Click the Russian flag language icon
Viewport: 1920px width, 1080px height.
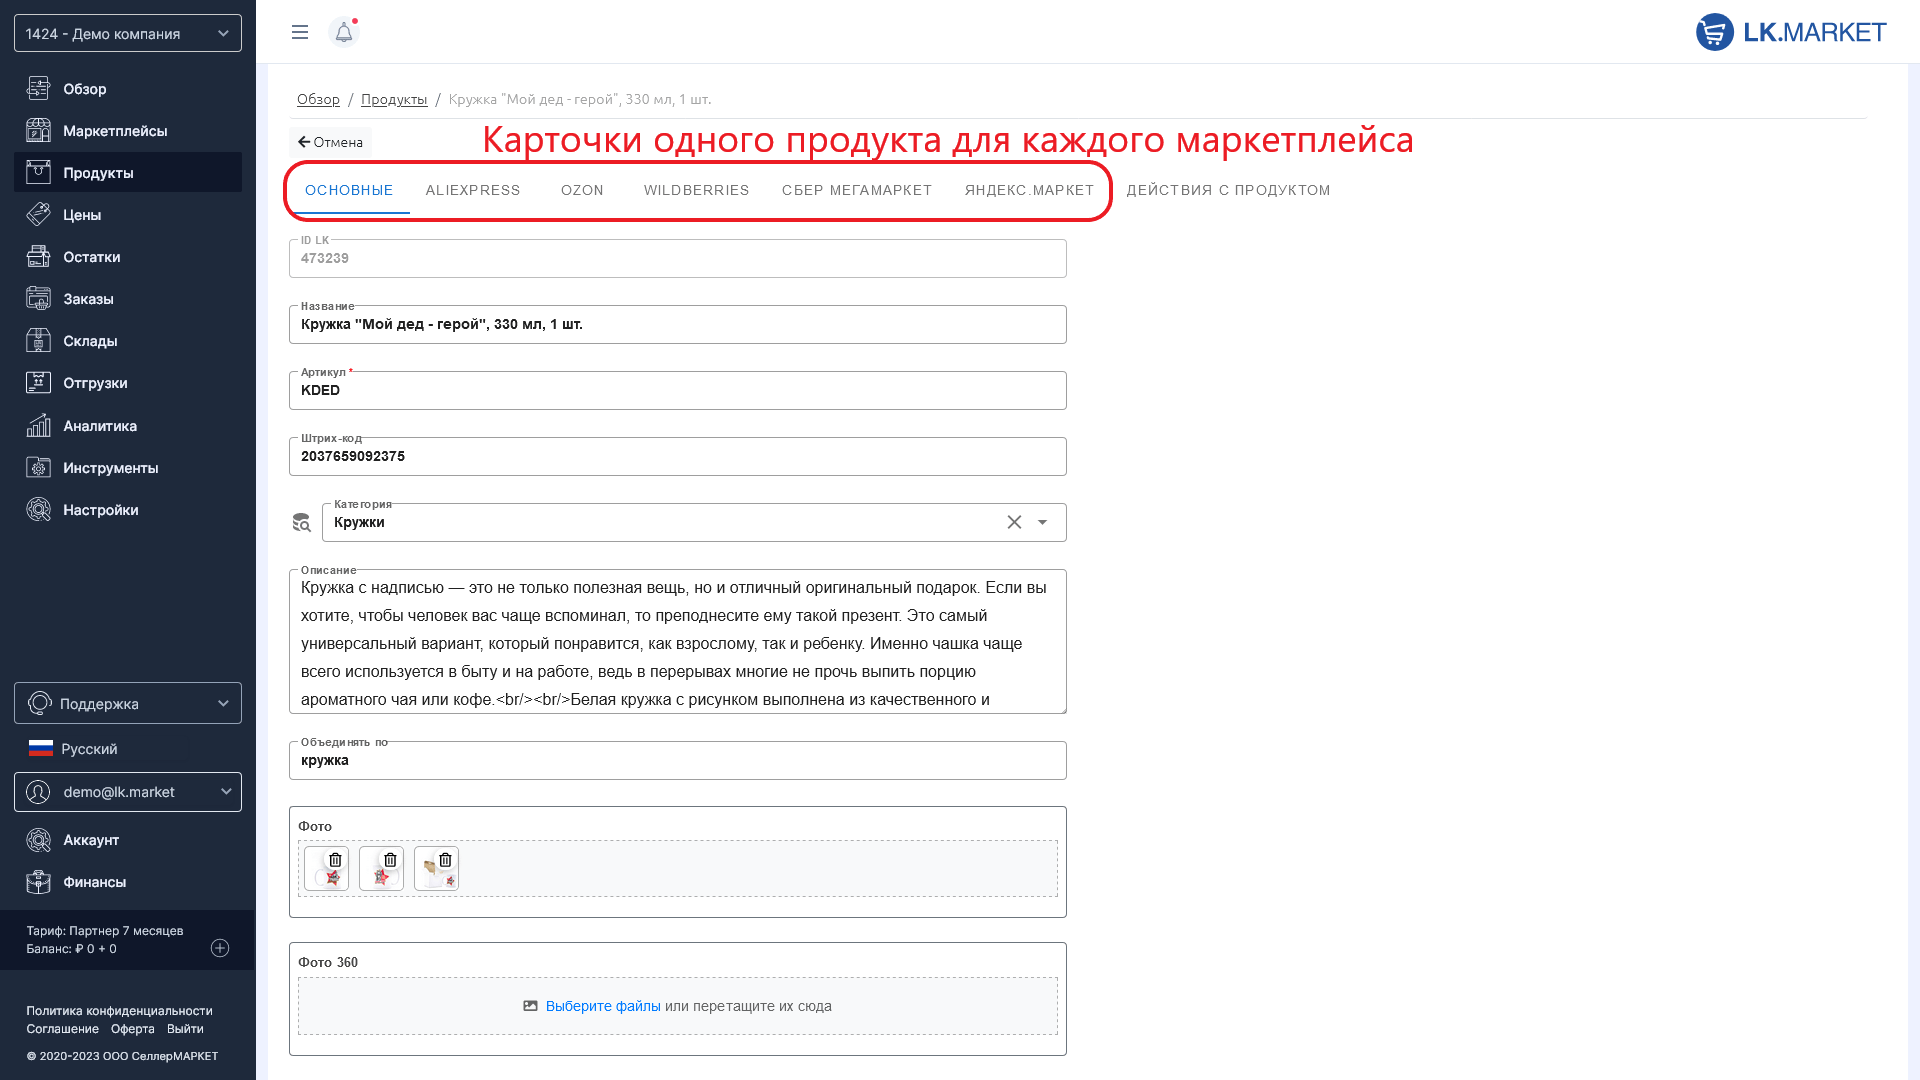tap(41, 748)
